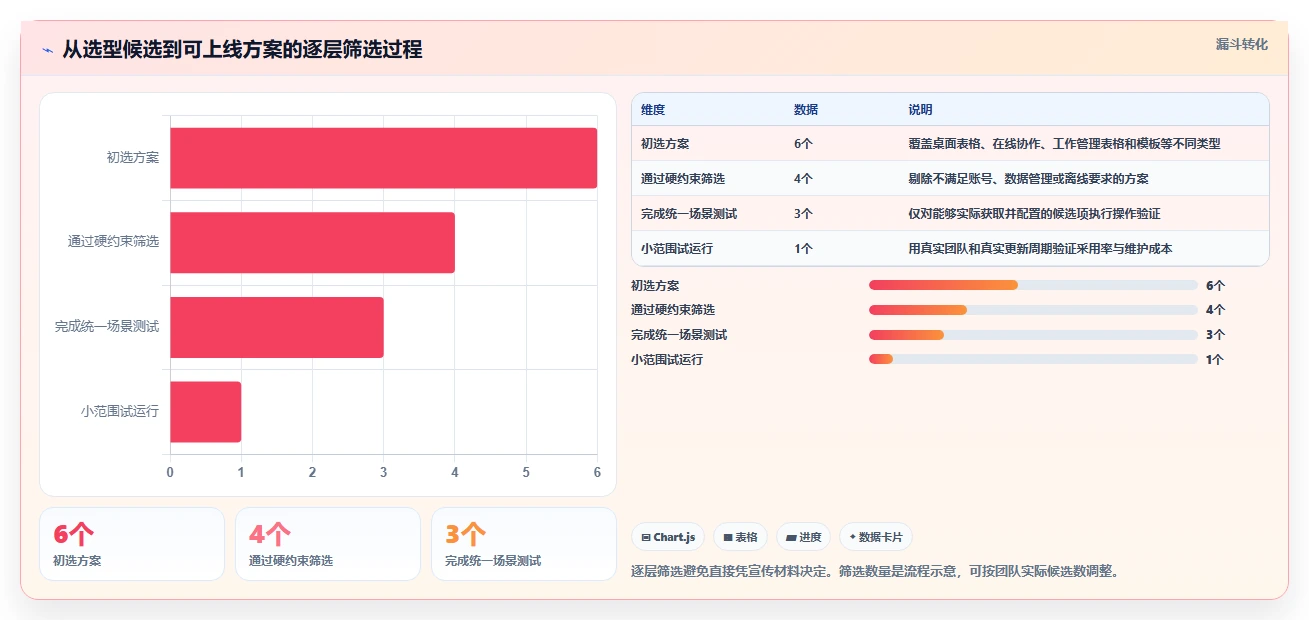Click the 3个 value in the table

tap(803, 214)
